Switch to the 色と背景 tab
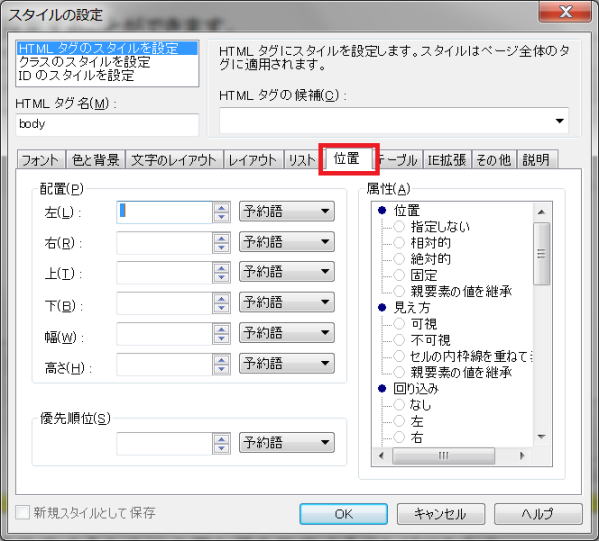The width and height of the screenshot is (599, 541). coord(96,160)
